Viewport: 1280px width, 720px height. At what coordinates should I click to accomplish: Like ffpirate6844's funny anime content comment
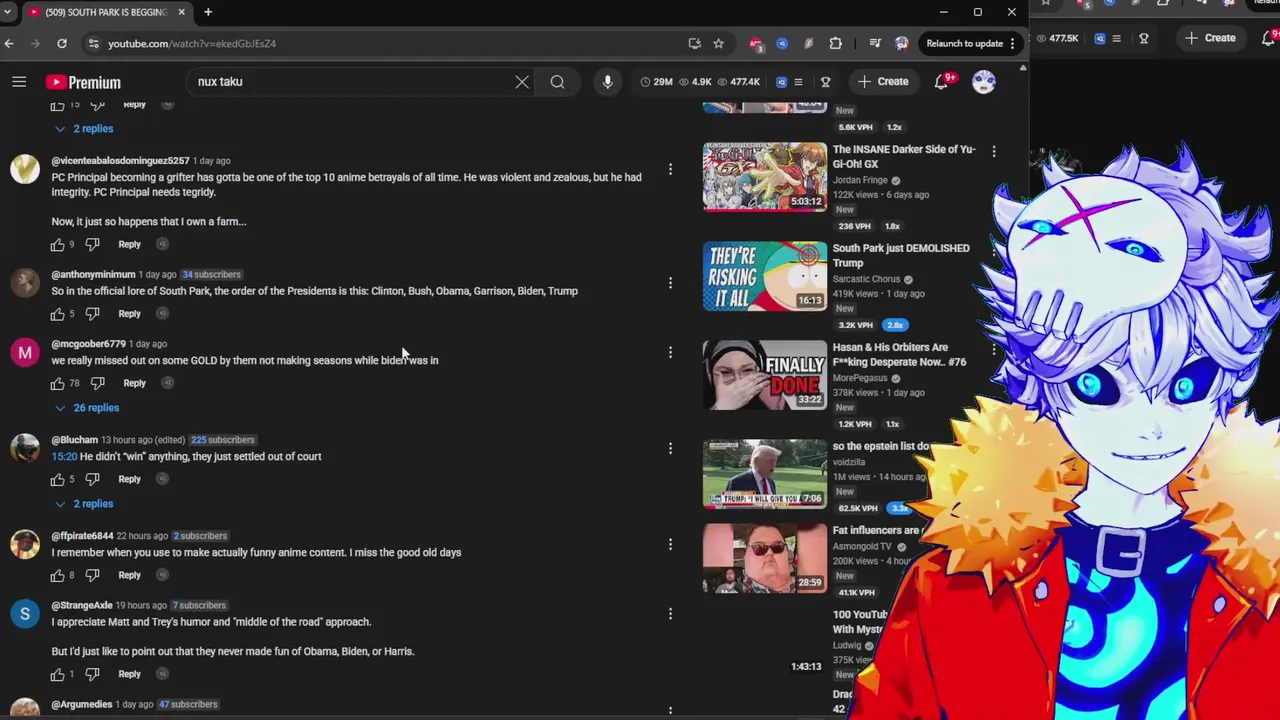point(58,575)
